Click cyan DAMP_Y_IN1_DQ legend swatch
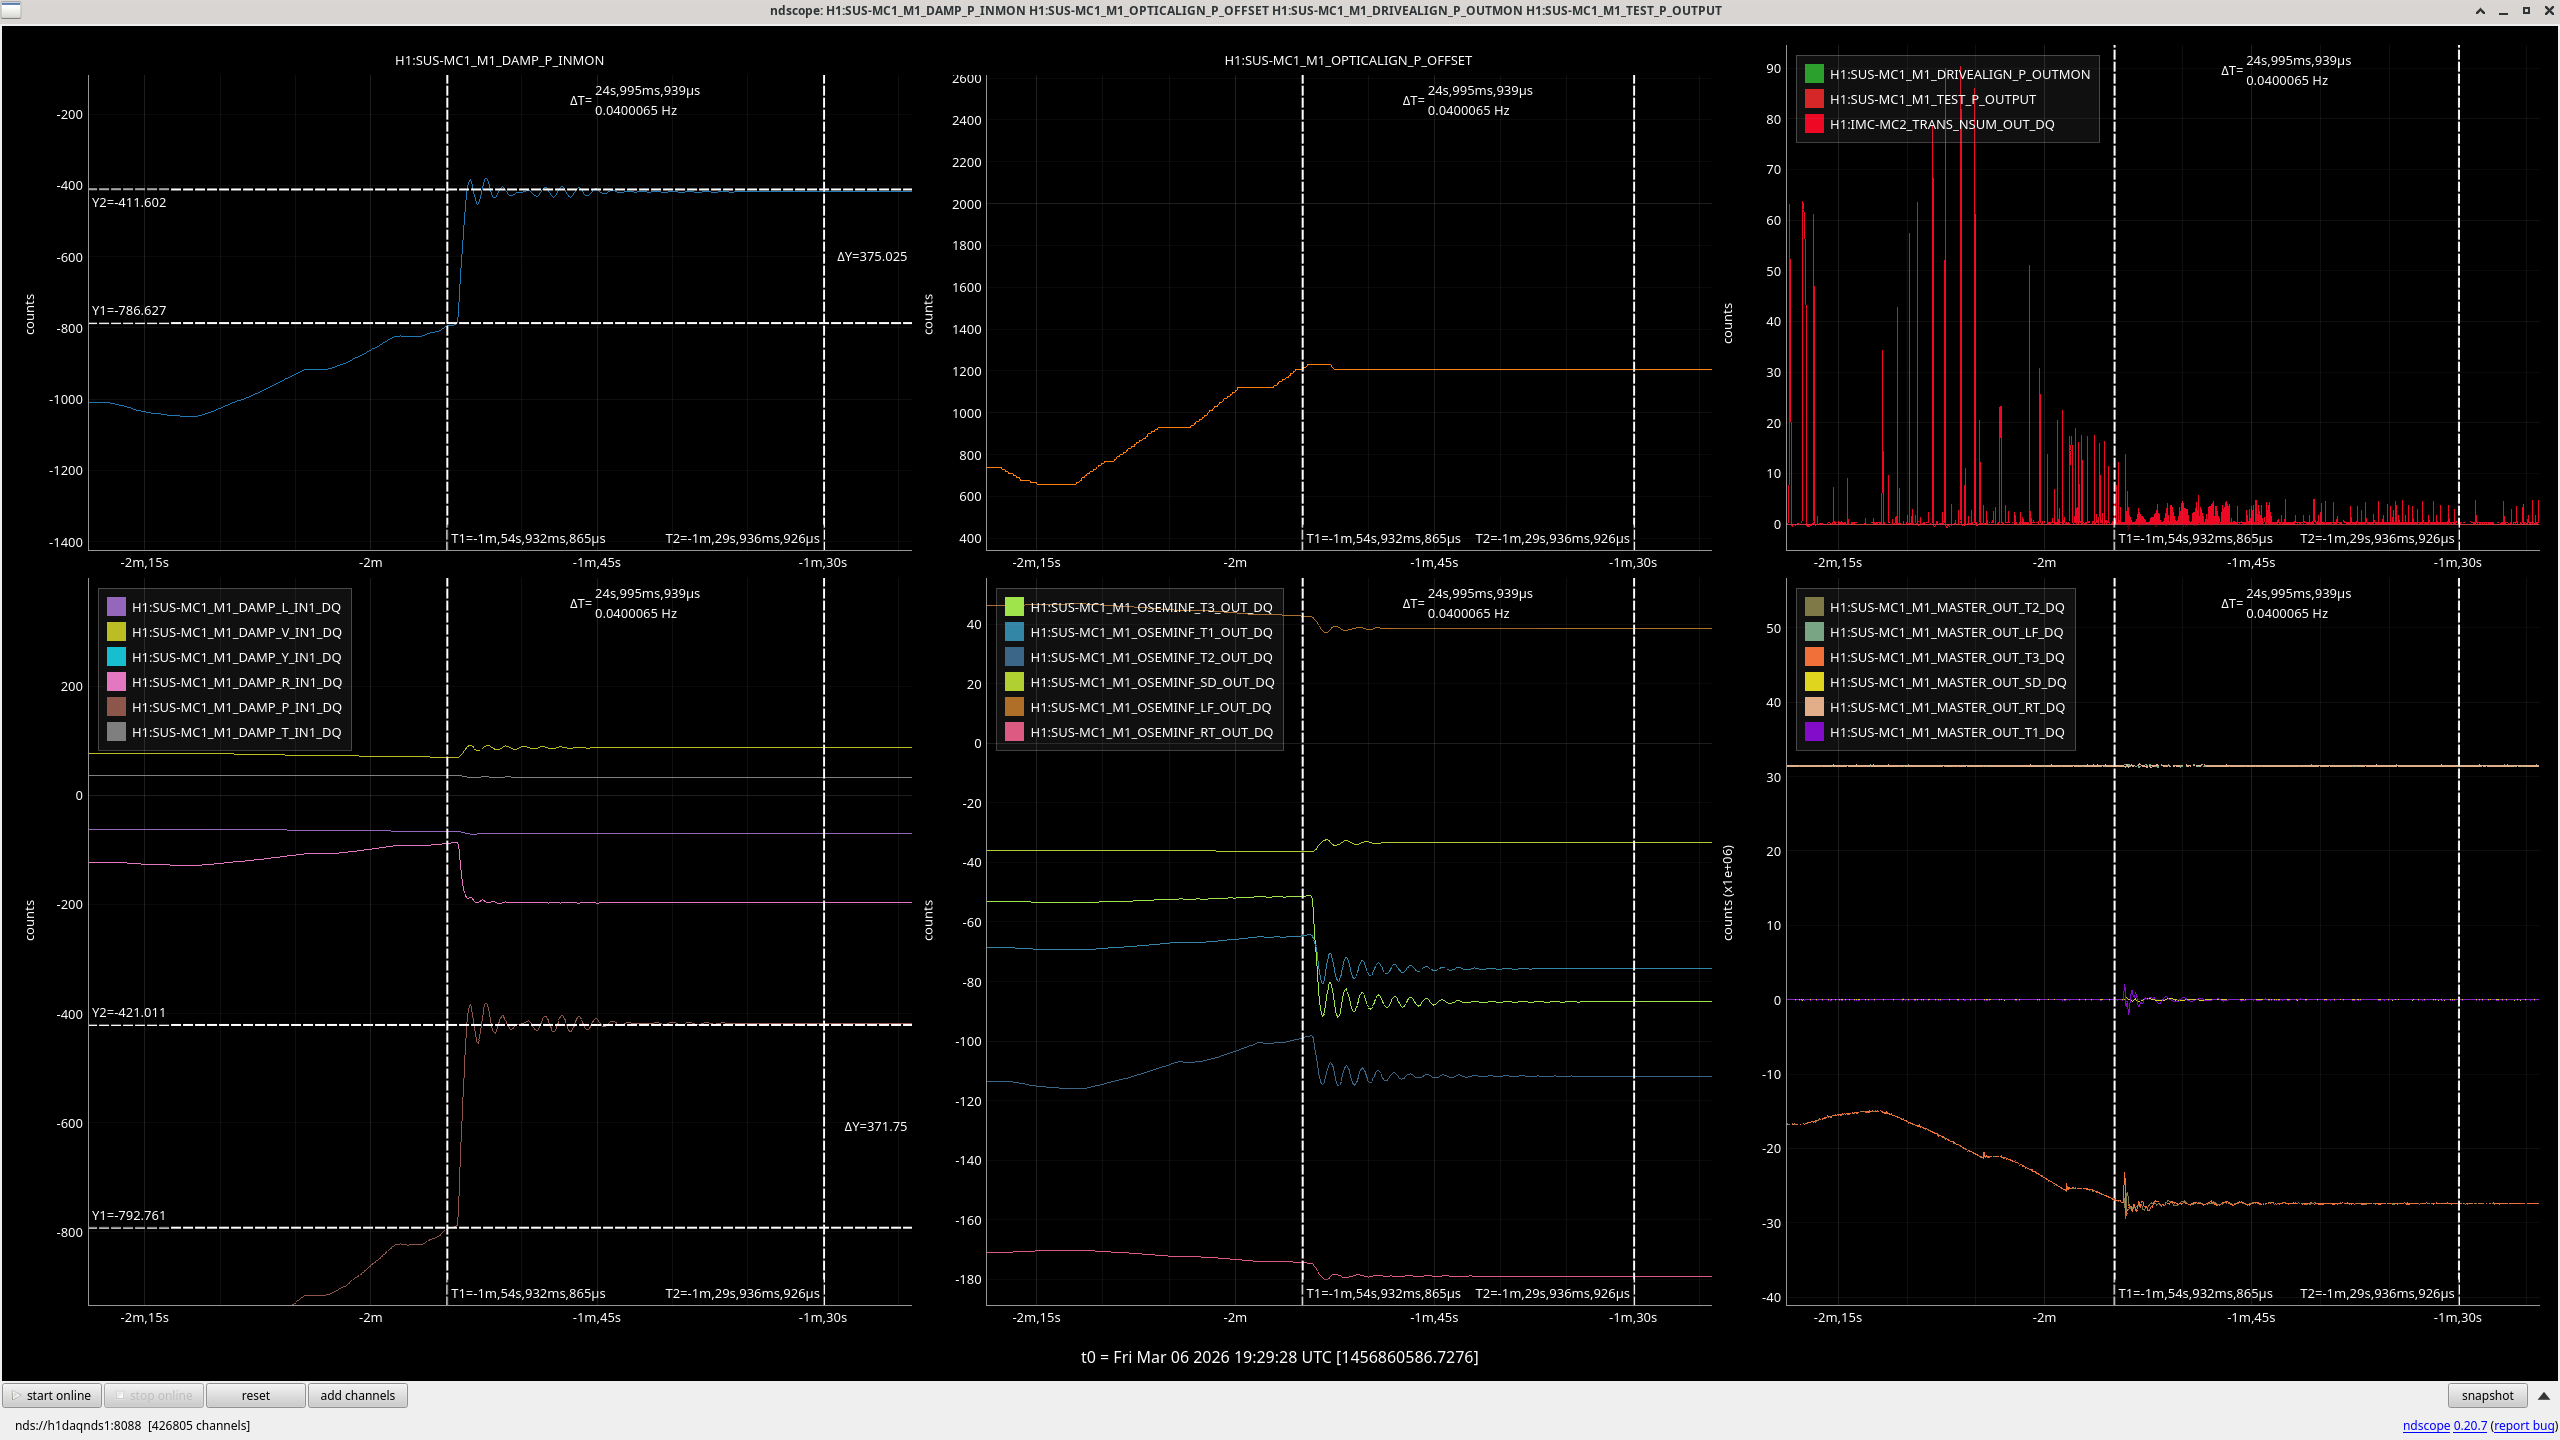The height and width of the screenshot is (1440, 2560). 116,657
